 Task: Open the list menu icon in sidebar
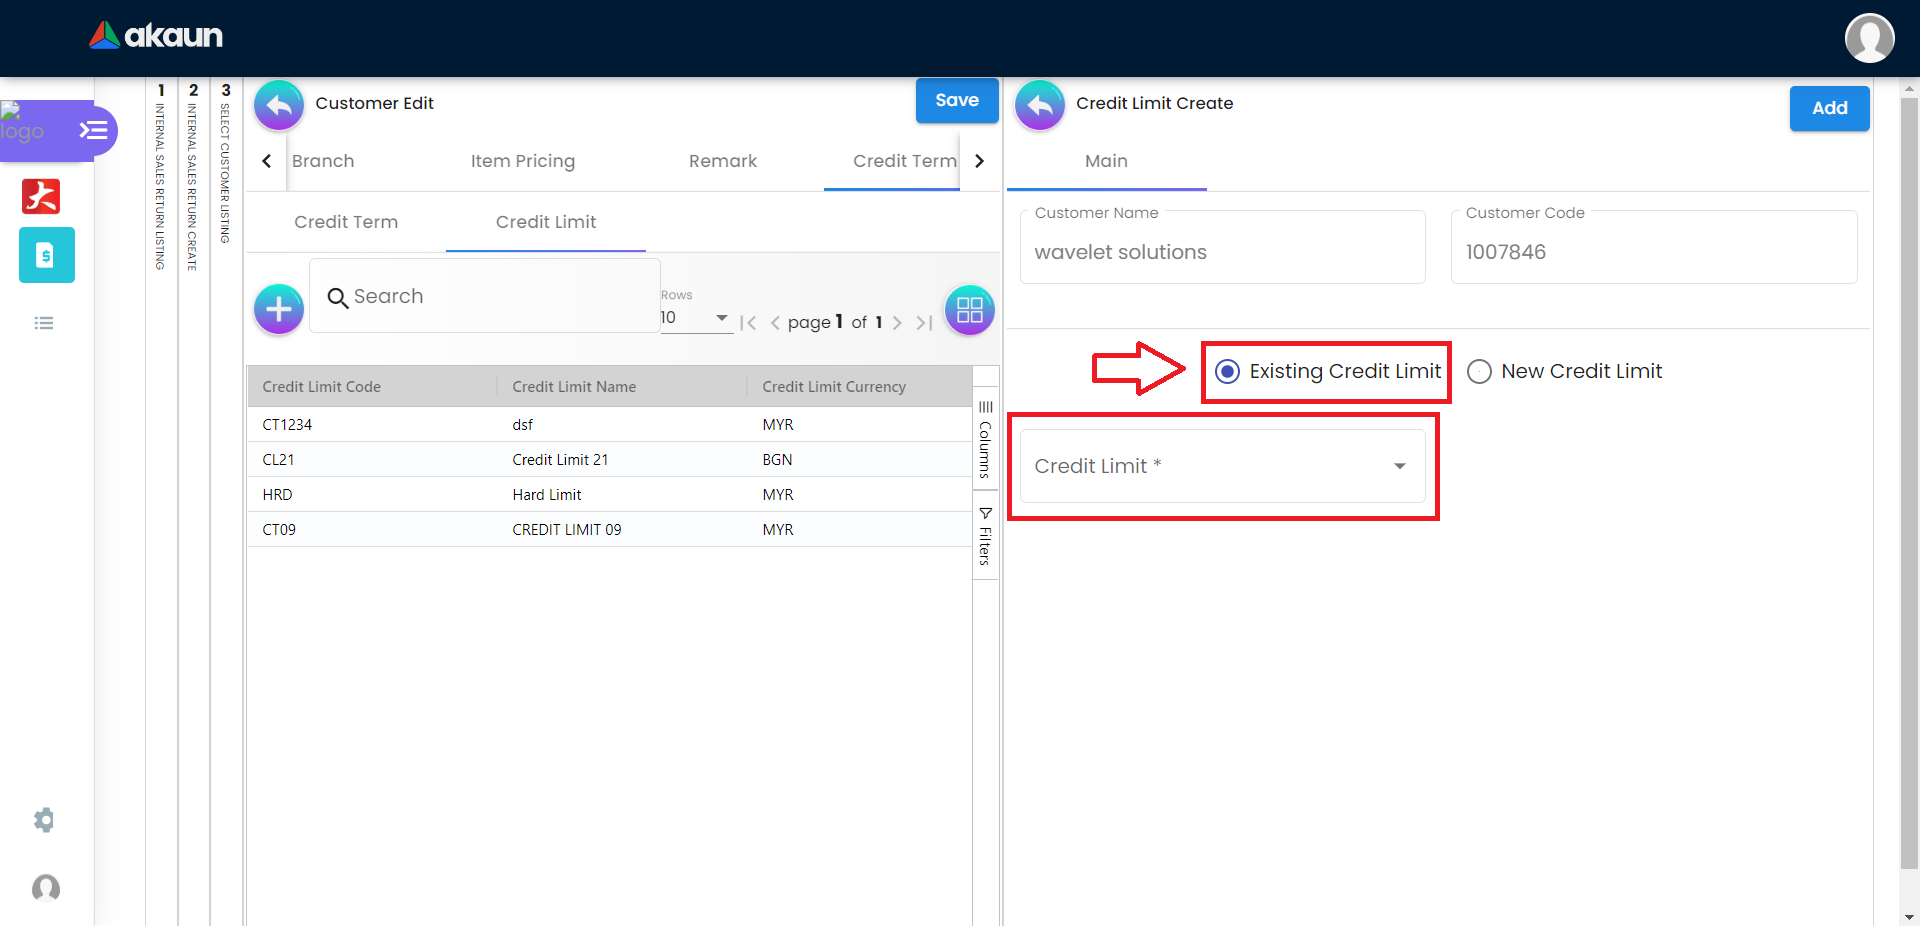(44, 323)
